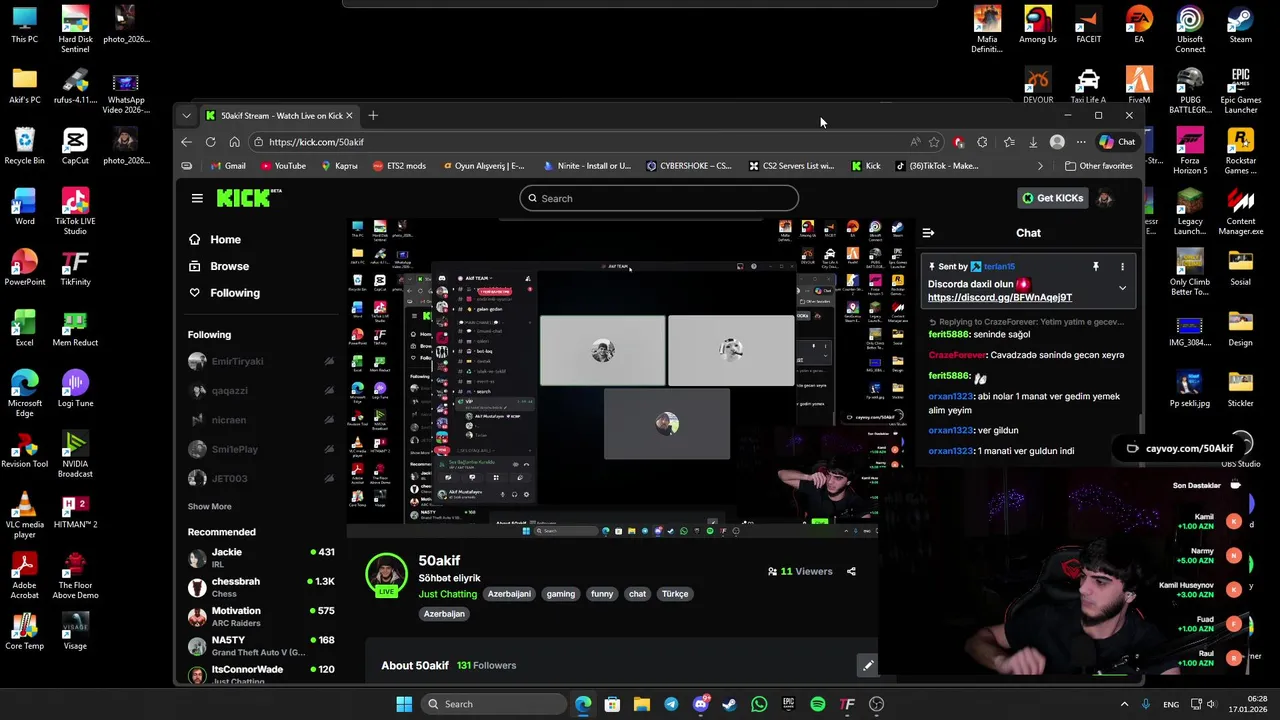Open the discord.gg invite link
Image resolution: width=1280 pixels, height=720 pixels.
(x=1000, y=298)
